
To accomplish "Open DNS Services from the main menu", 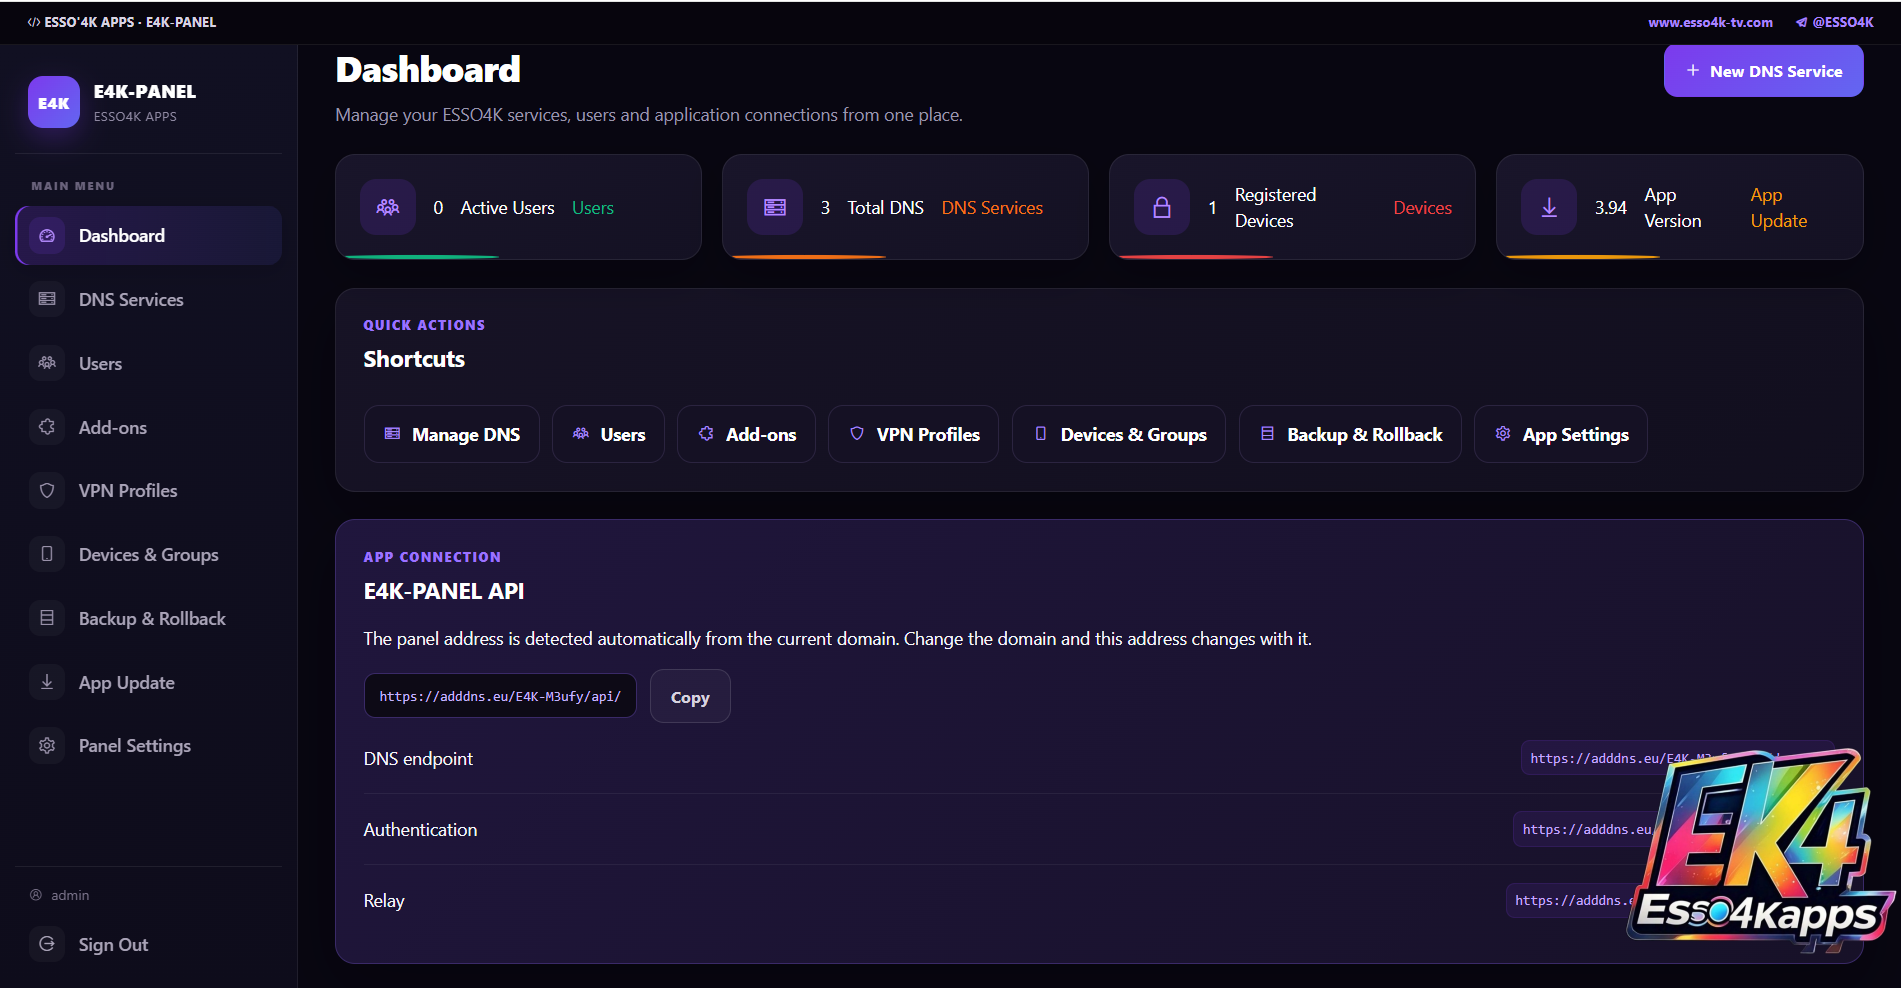I will [x=149, y=299].
